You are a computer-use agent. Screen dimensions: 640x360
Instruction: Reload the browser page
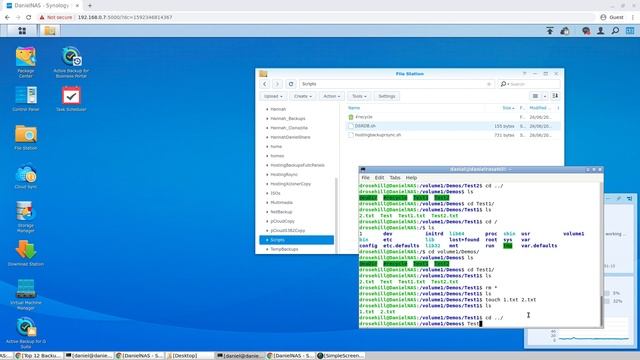coord(29,17)
